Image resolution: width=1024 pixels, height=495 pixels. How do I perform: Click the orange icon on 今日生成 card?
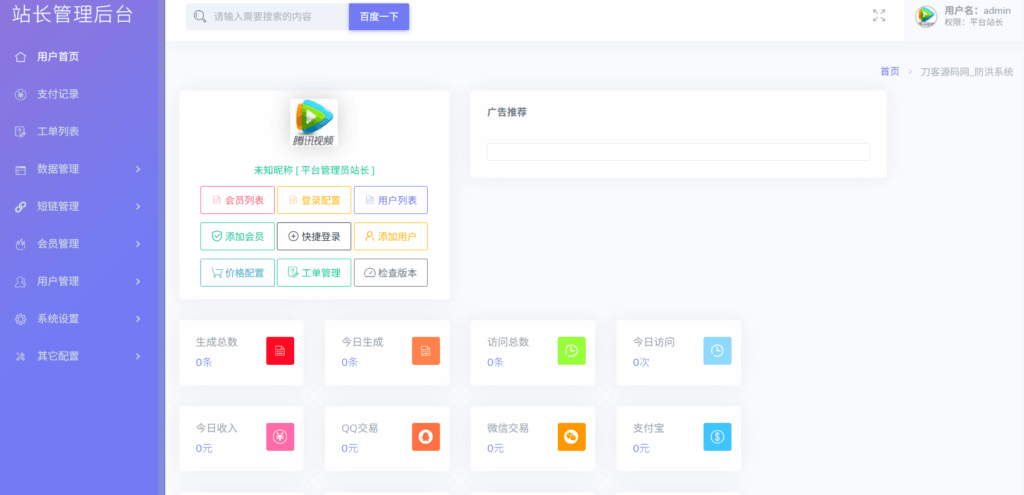426,351
